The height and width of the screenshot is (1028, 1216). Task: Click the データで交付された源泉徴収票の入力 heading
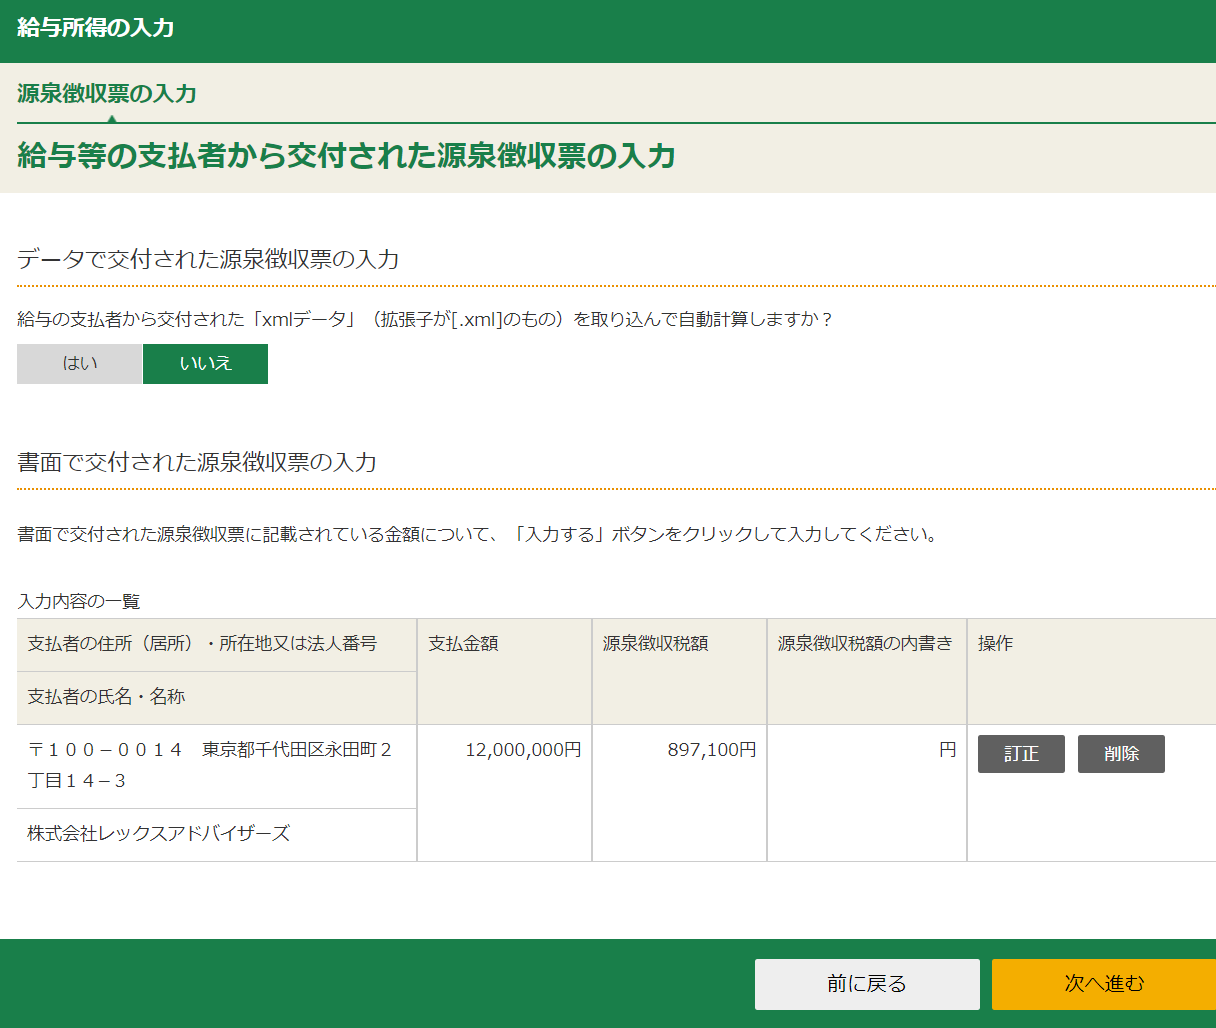click(208, 260)
